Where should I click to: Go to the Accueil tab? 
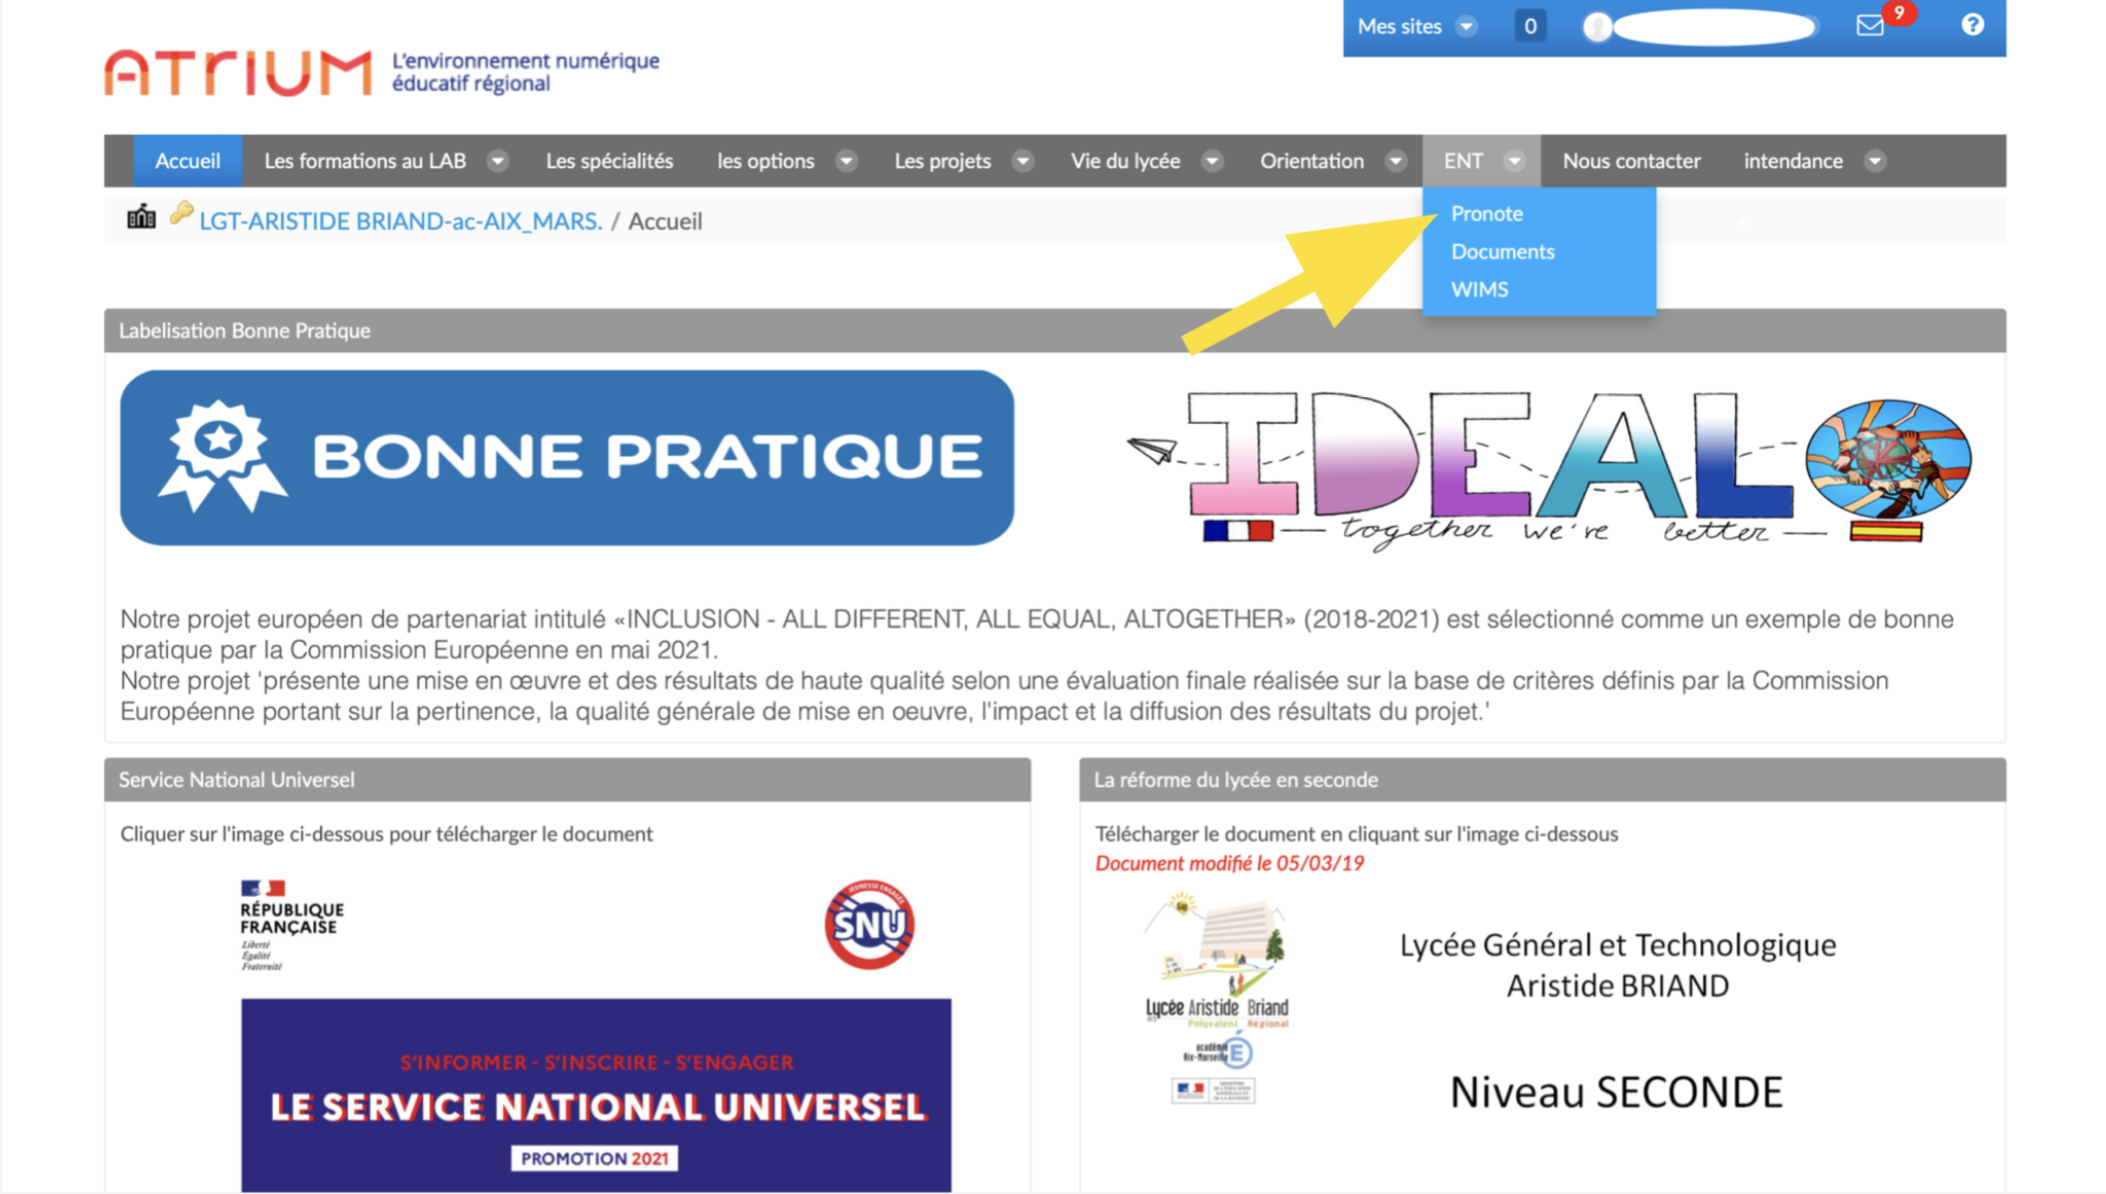point(187,161)
